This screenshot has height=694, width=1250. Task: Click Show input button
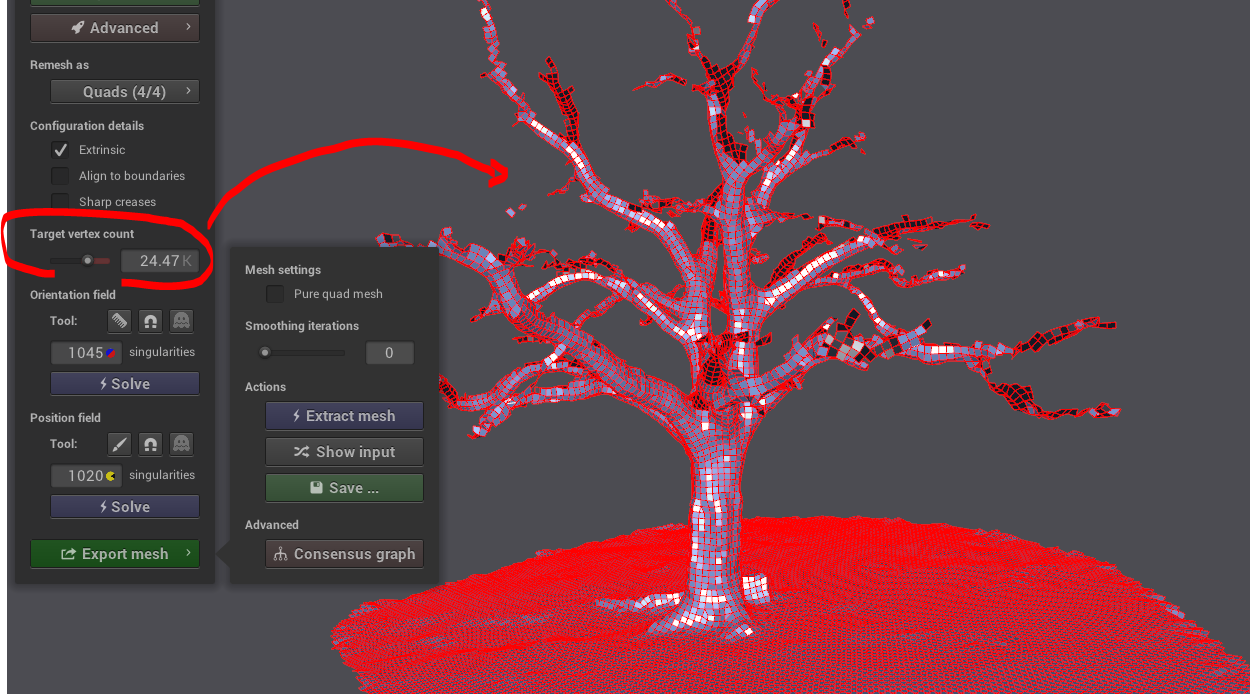[x=344, y=452]
